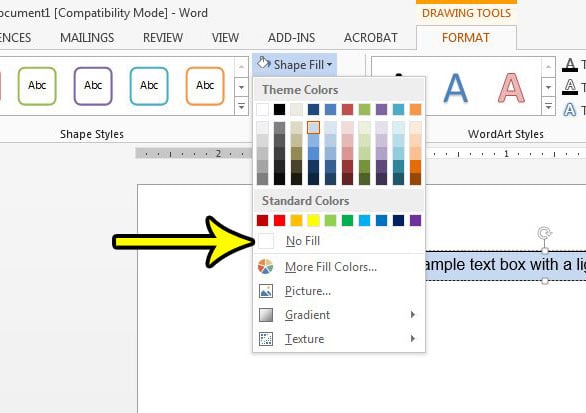Click the rotation handle above the text box
Viewport: 586px width, 413px height.
(545, 233)
